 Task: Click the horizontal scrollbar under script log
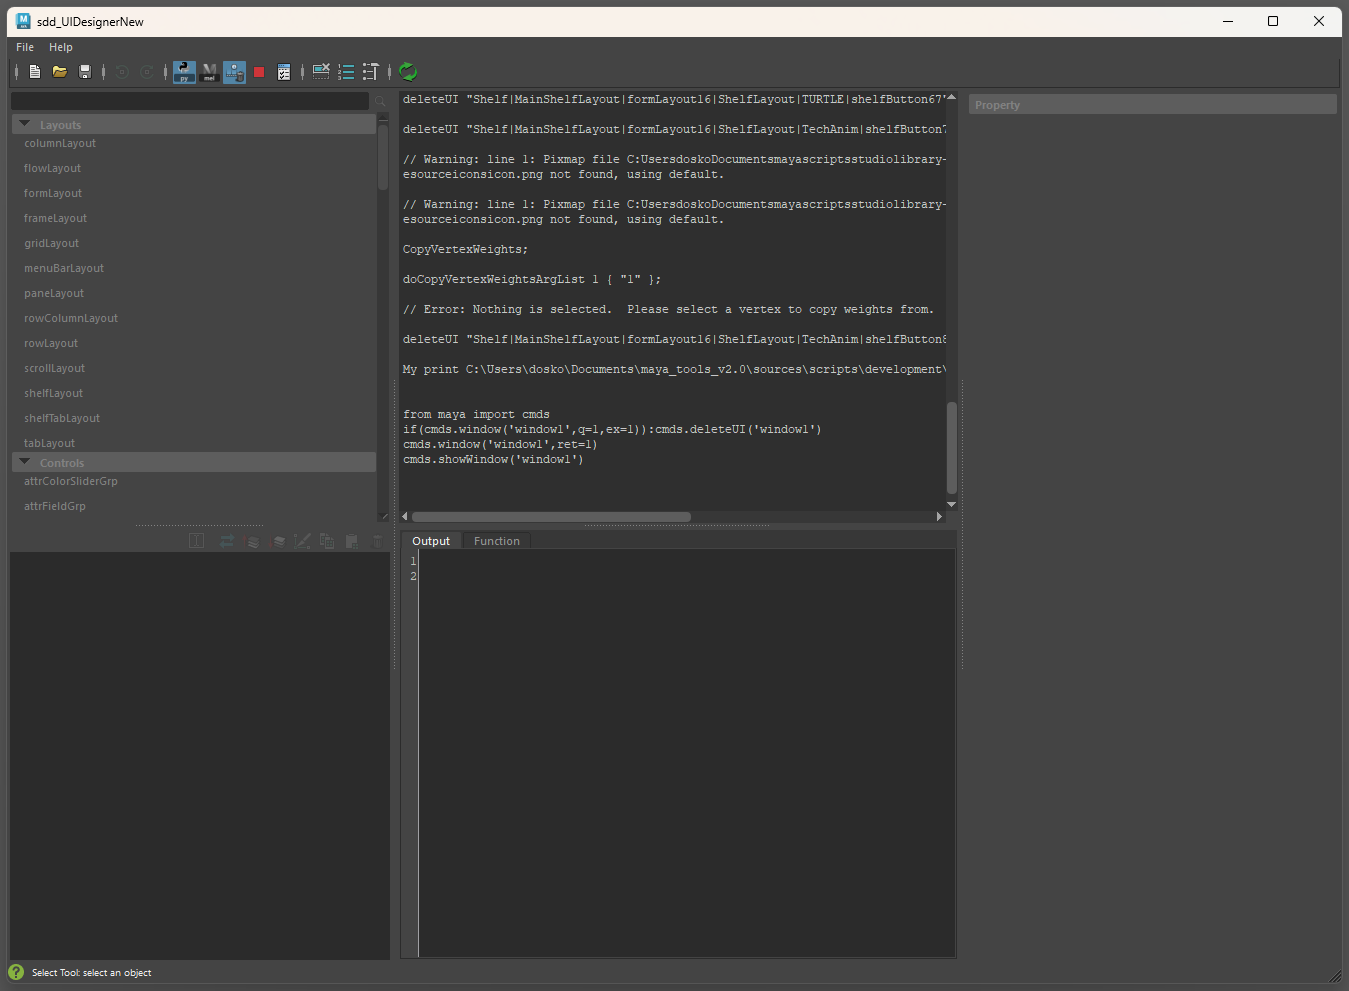point(551,517)
